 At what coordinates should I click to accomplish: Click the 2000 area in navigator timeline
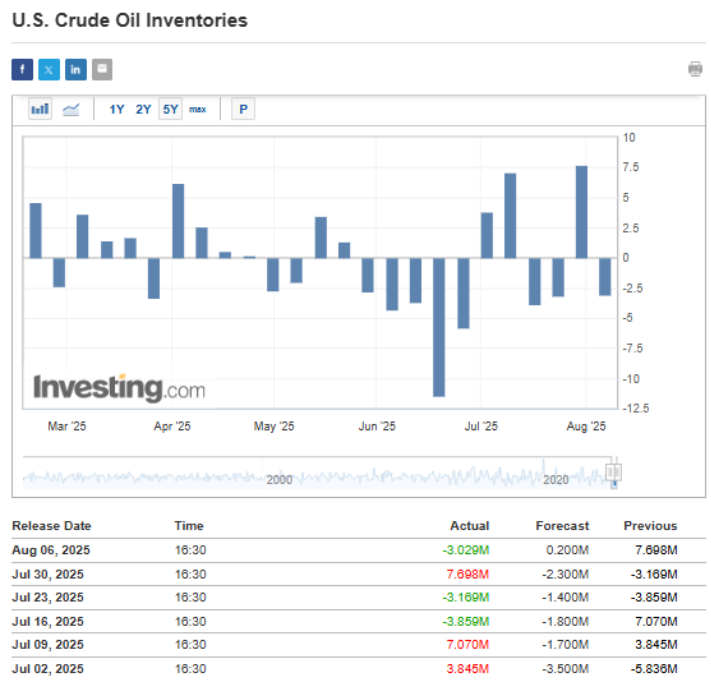click(279, 480)
